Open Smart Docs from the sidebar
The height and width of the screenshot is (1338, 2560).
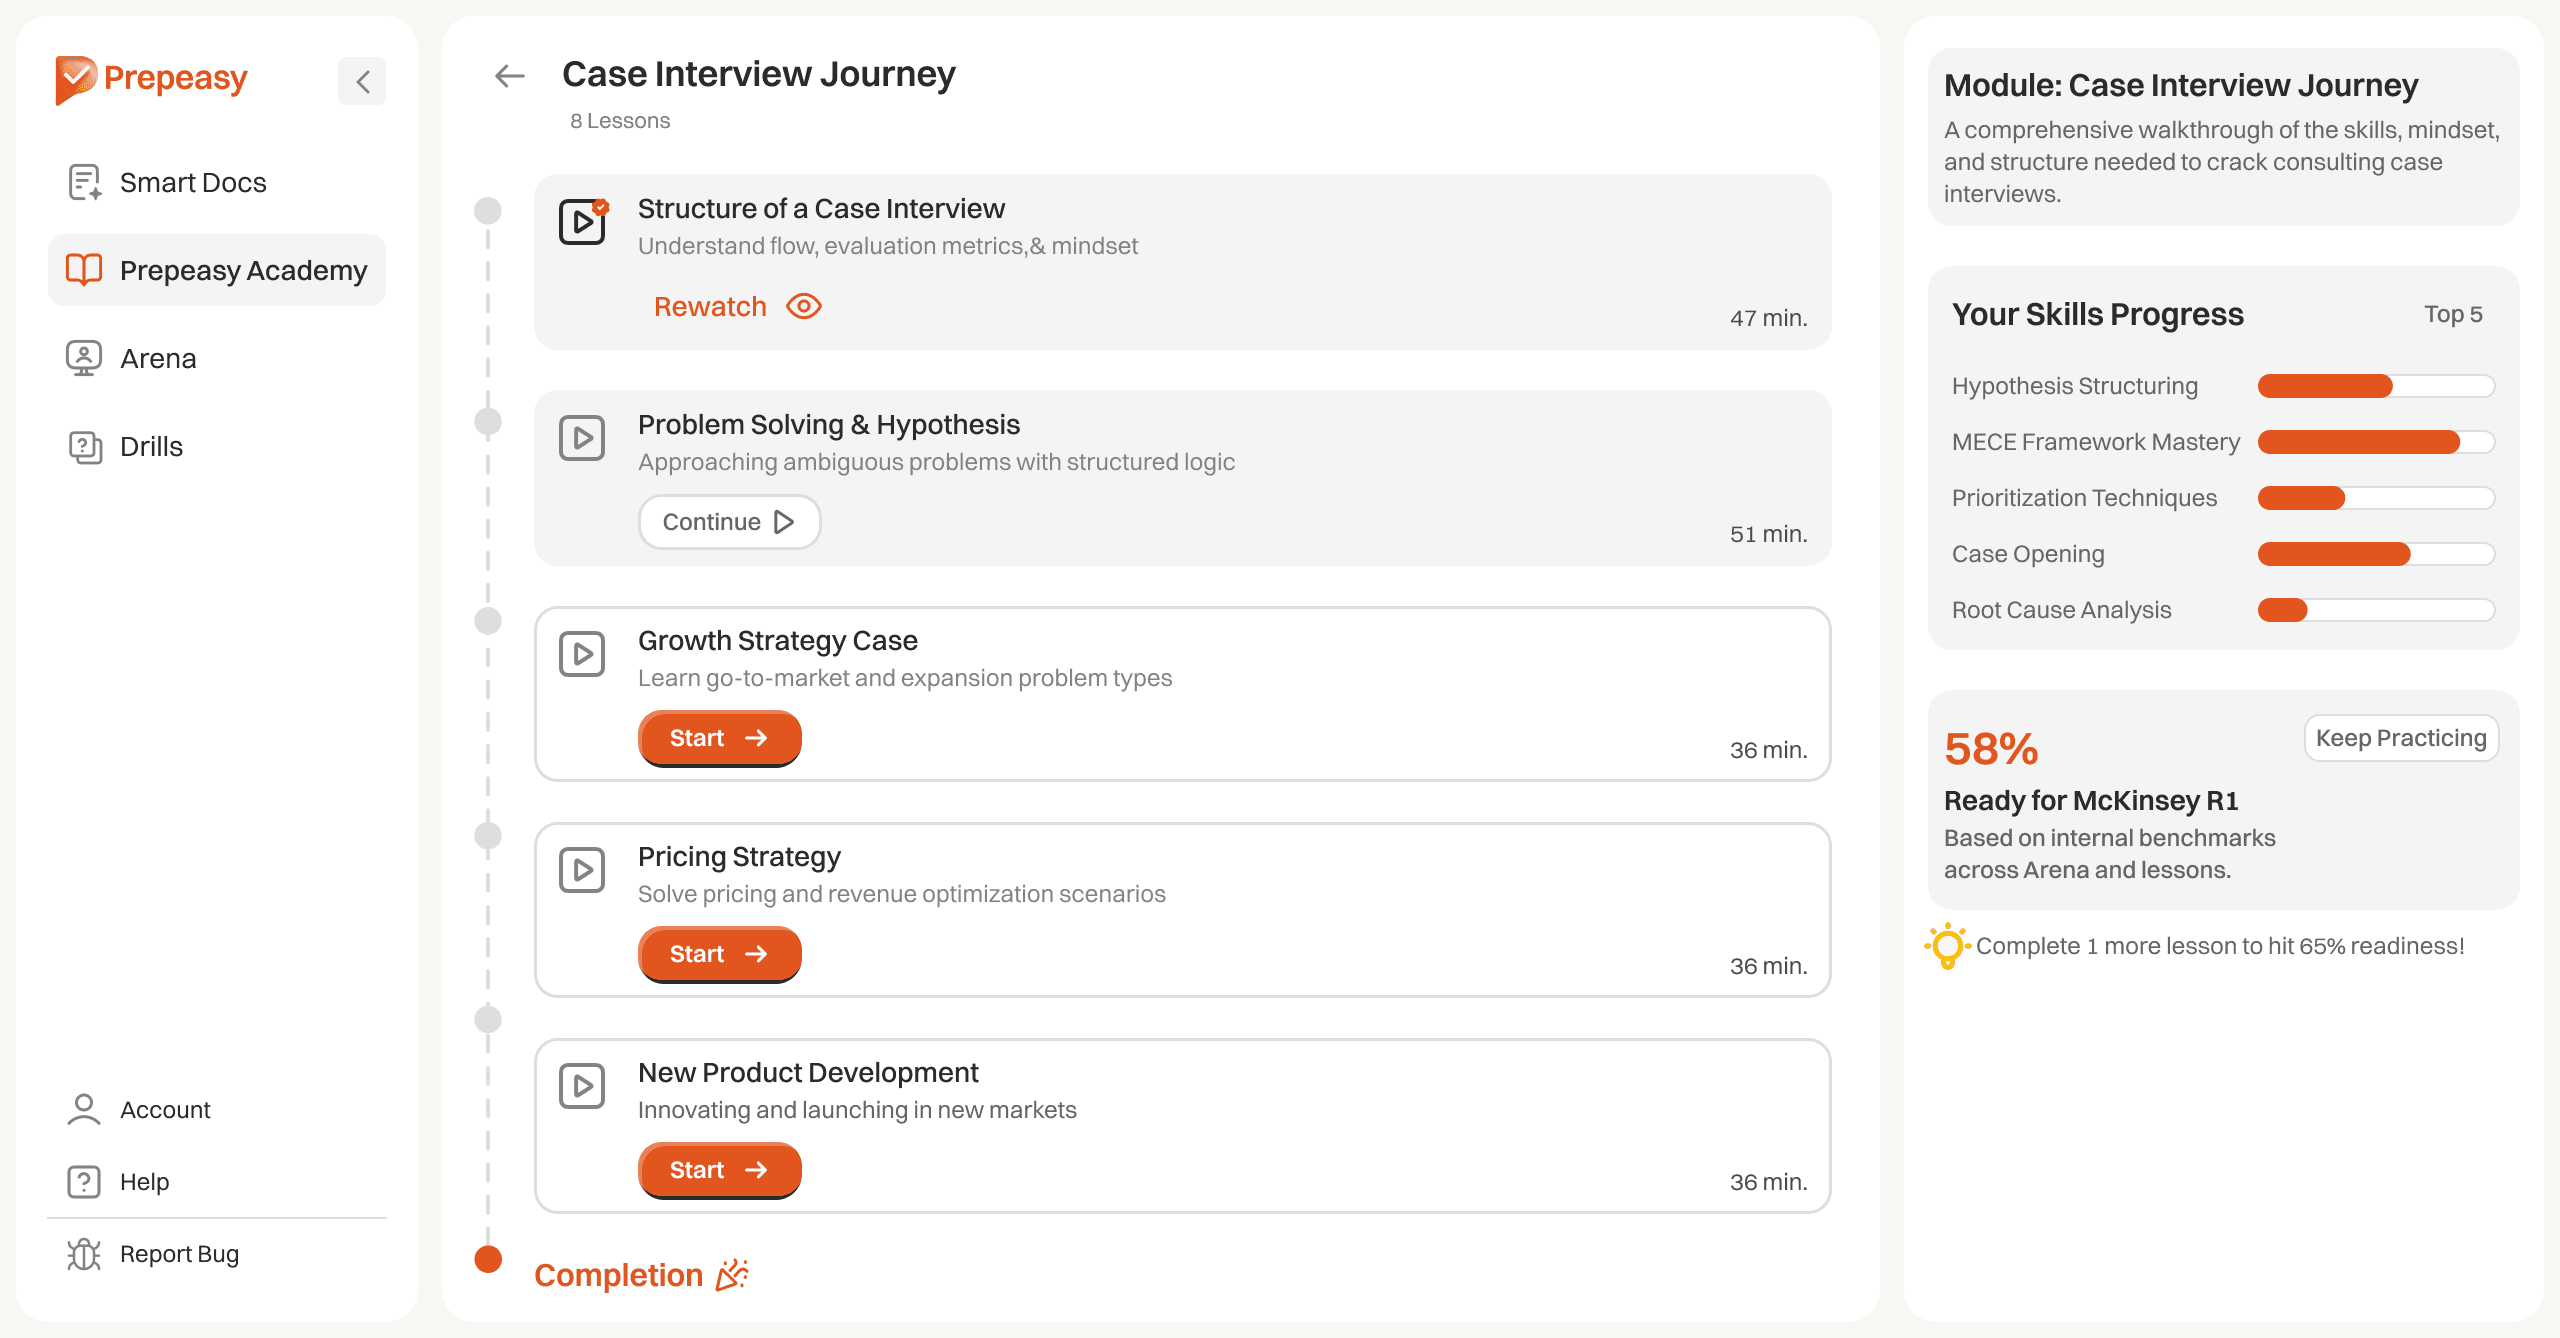click(x=193, y=183)
